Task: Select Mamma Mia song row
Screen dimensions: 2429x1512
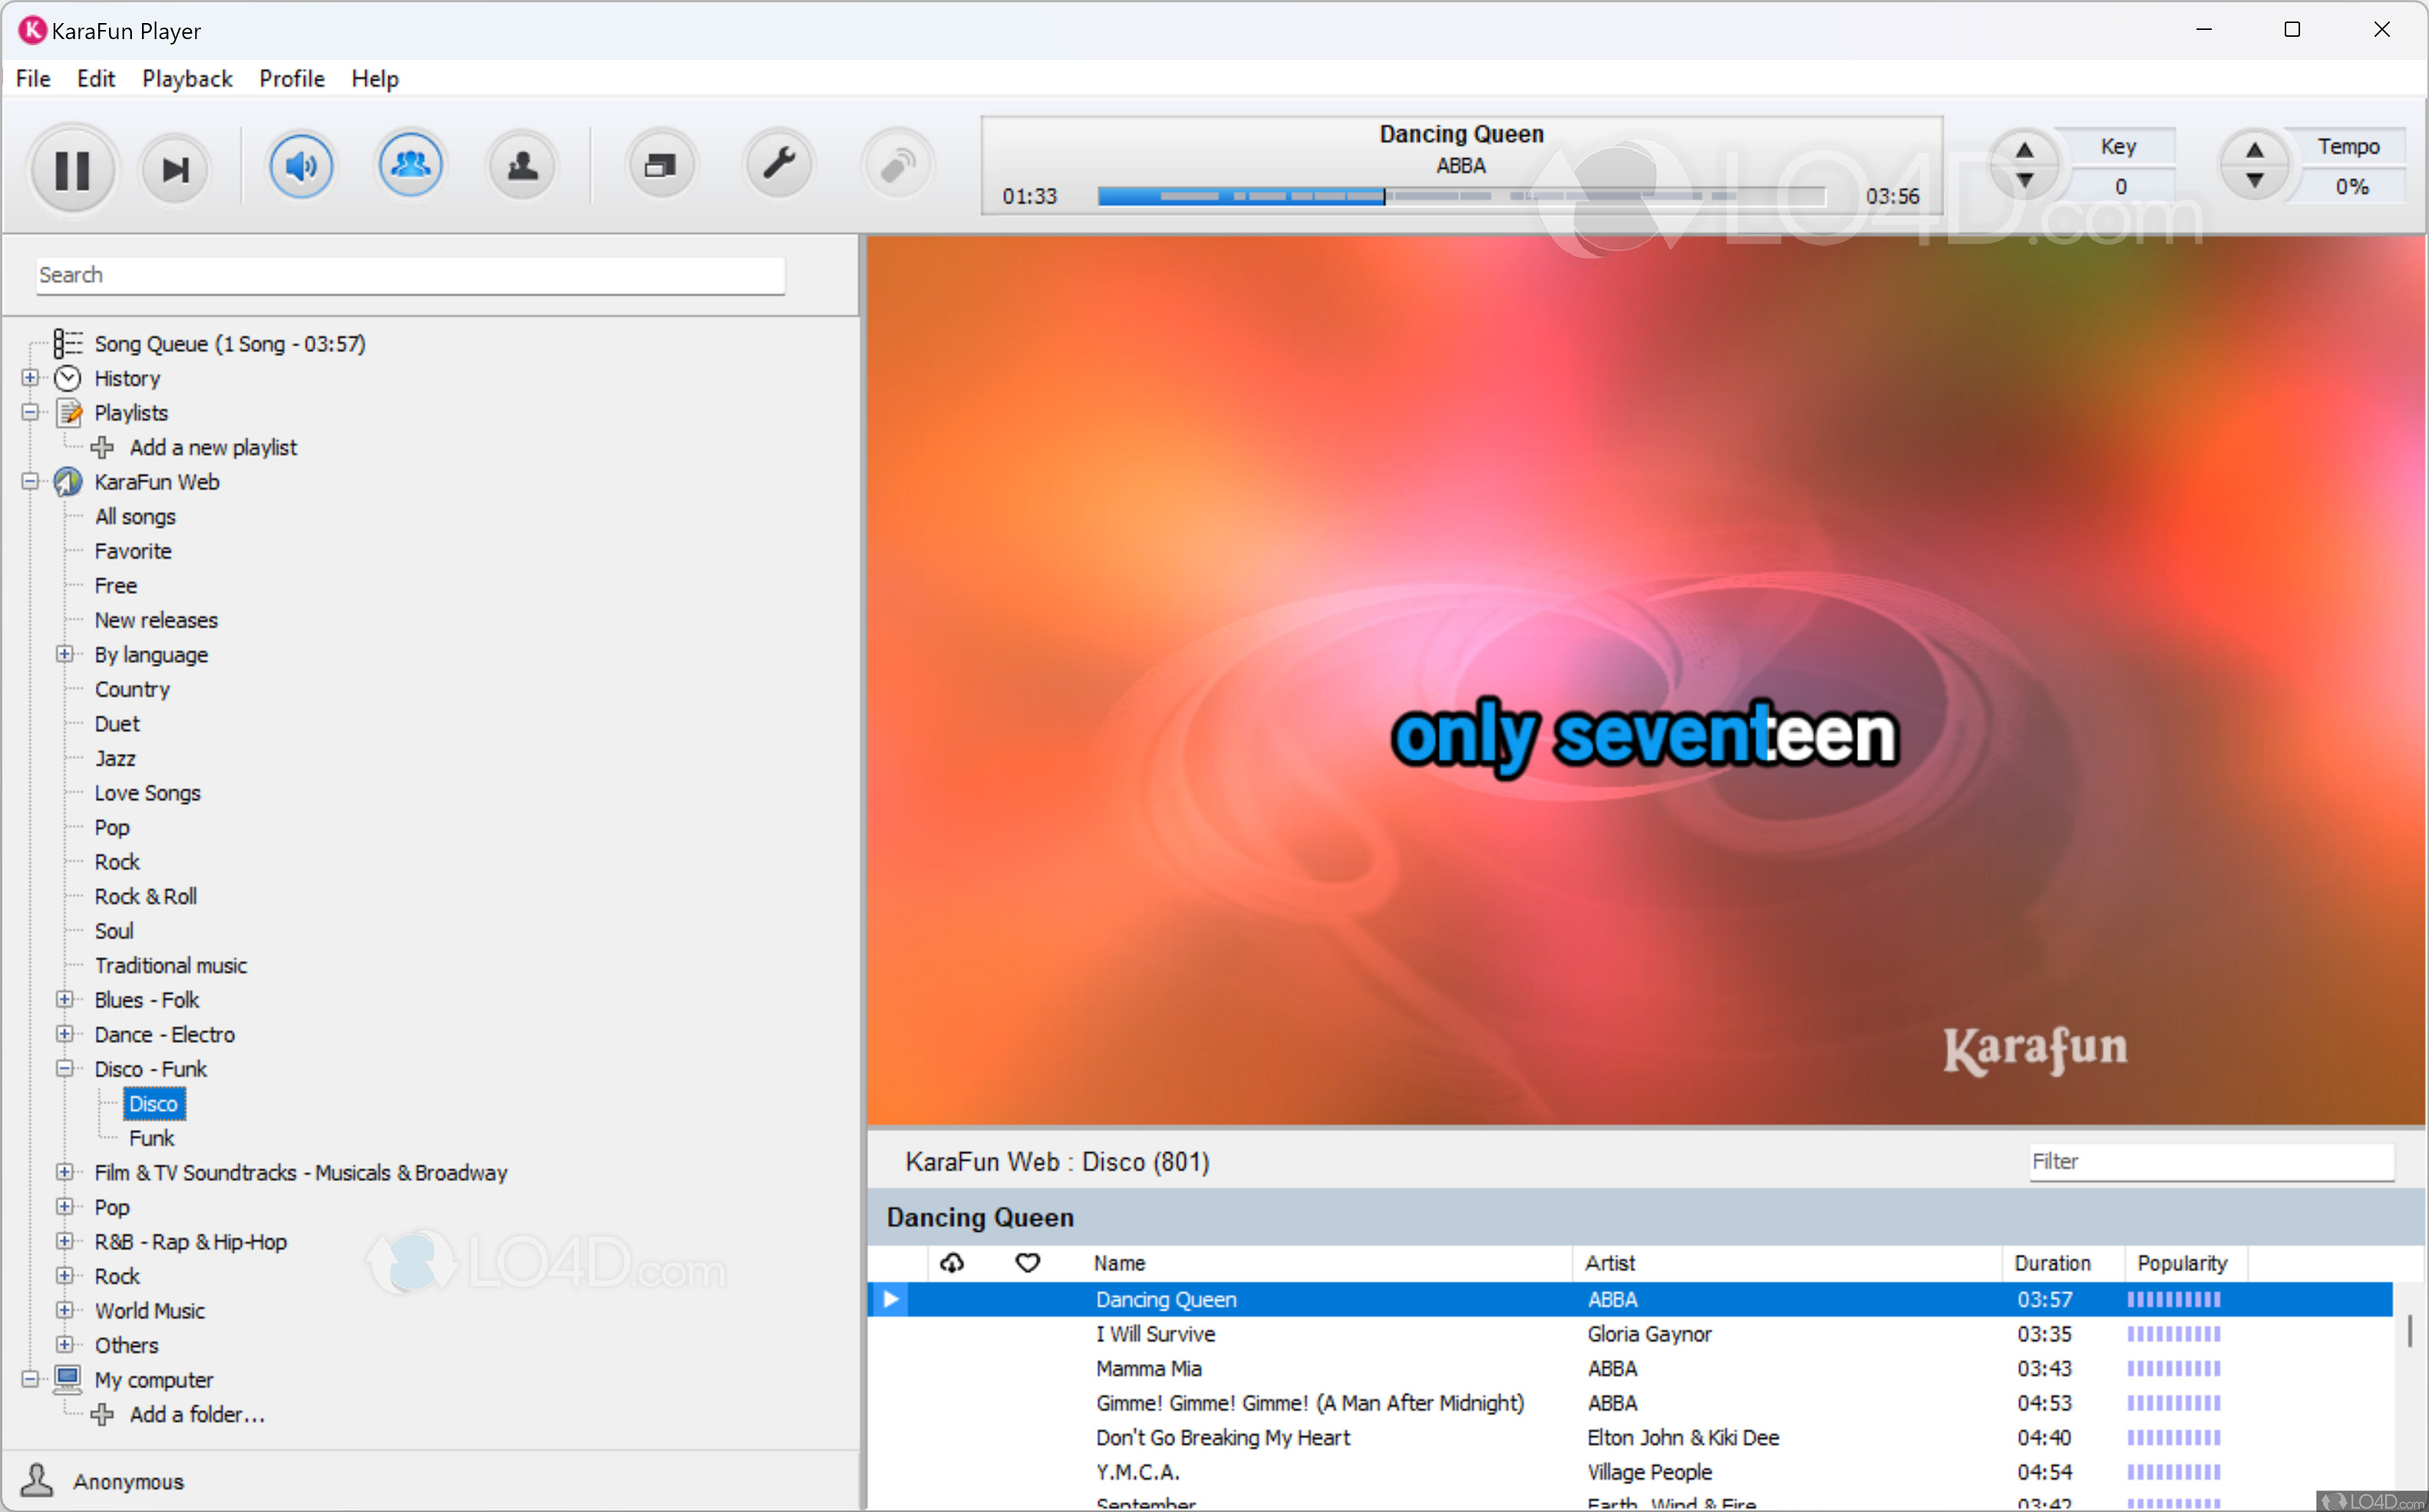Action: pos(1630,1368)
